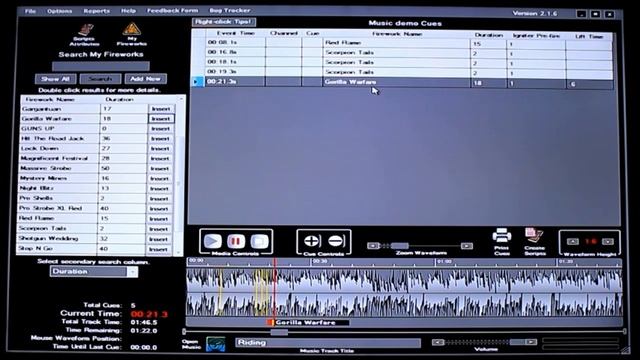Click the Add New button
Viewport: 640px width, 360px height.
(146, 79)
